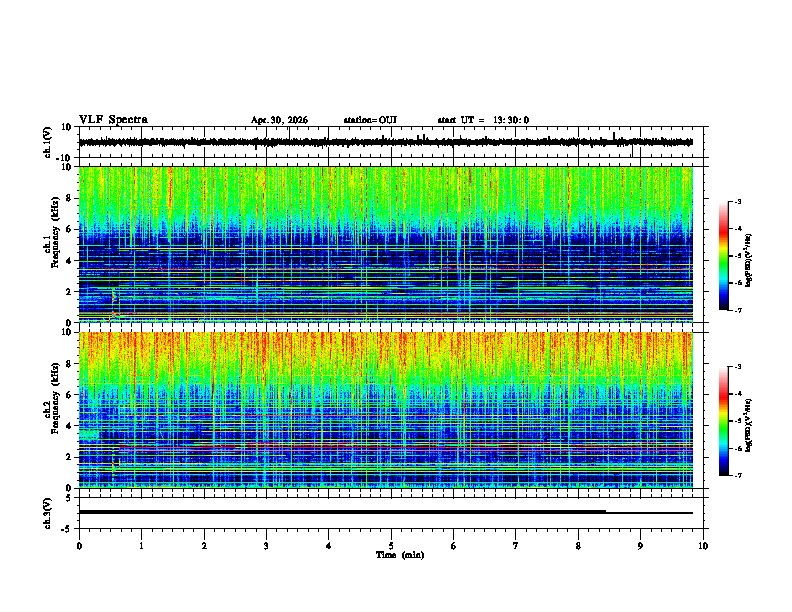
Task: Click the 5 tick on the time axis
Action: click(391, 546)
